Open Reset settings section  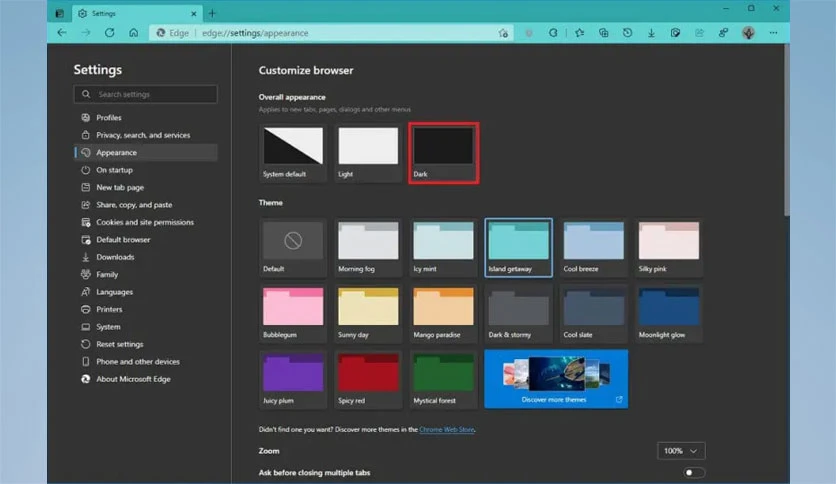coord(146,344)
